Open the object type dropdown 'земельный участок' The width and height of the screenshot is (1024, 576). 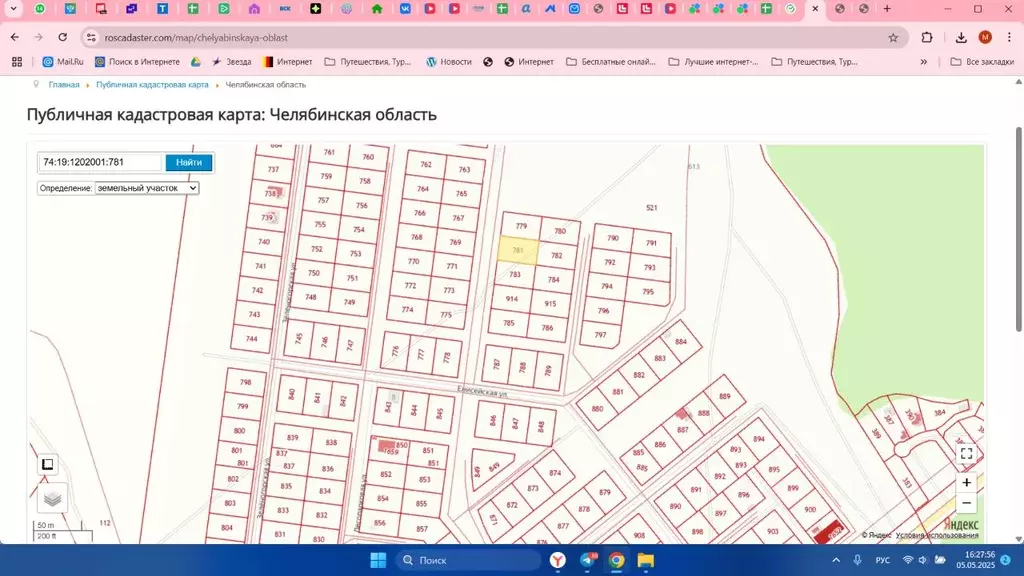[x=146, y=188]
